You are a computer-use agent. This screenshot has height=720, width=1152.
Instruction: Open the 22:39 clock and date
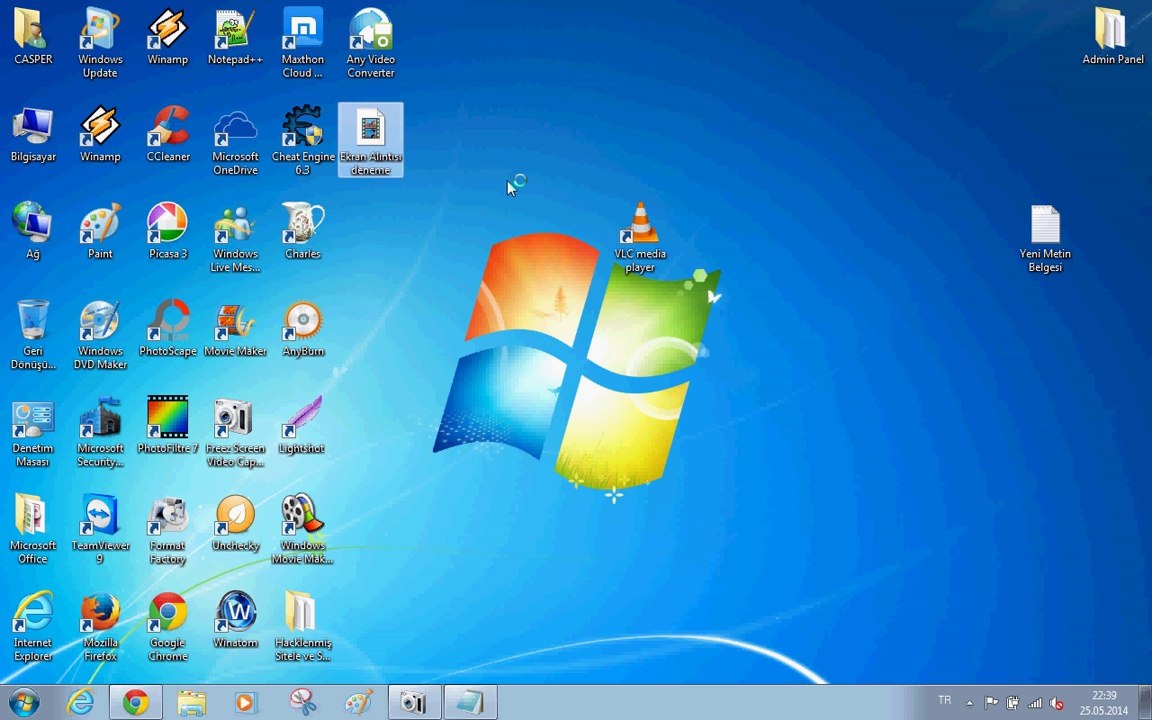pyautogui.click(x=1104, y=703)
